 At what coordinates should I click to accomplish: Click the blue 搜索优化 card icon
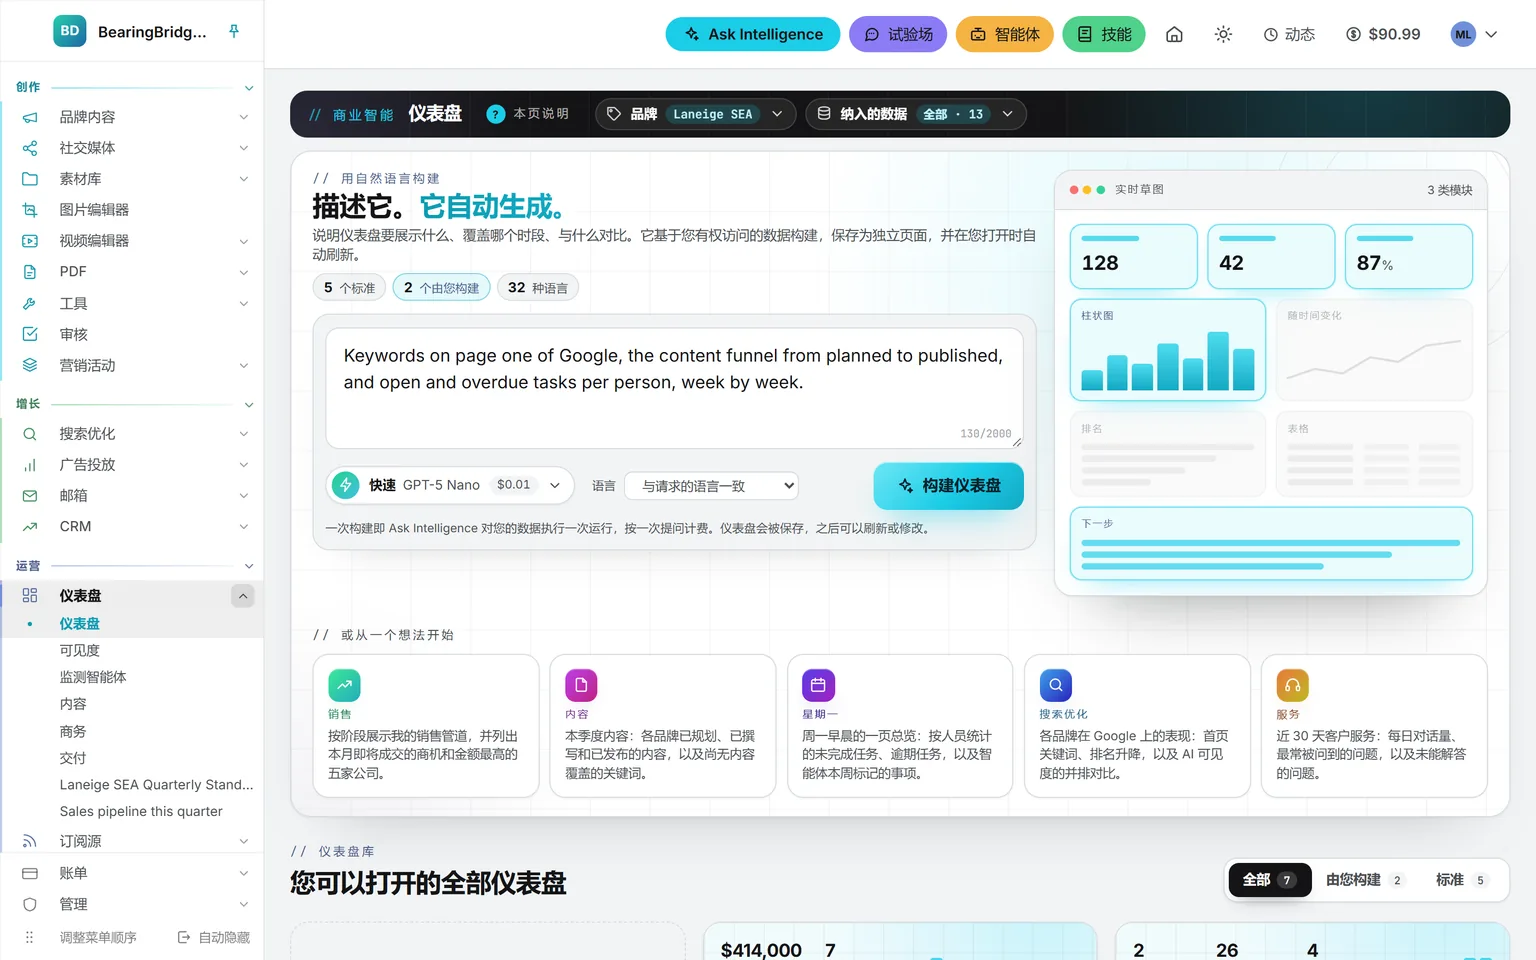[x=1055, y=685]
